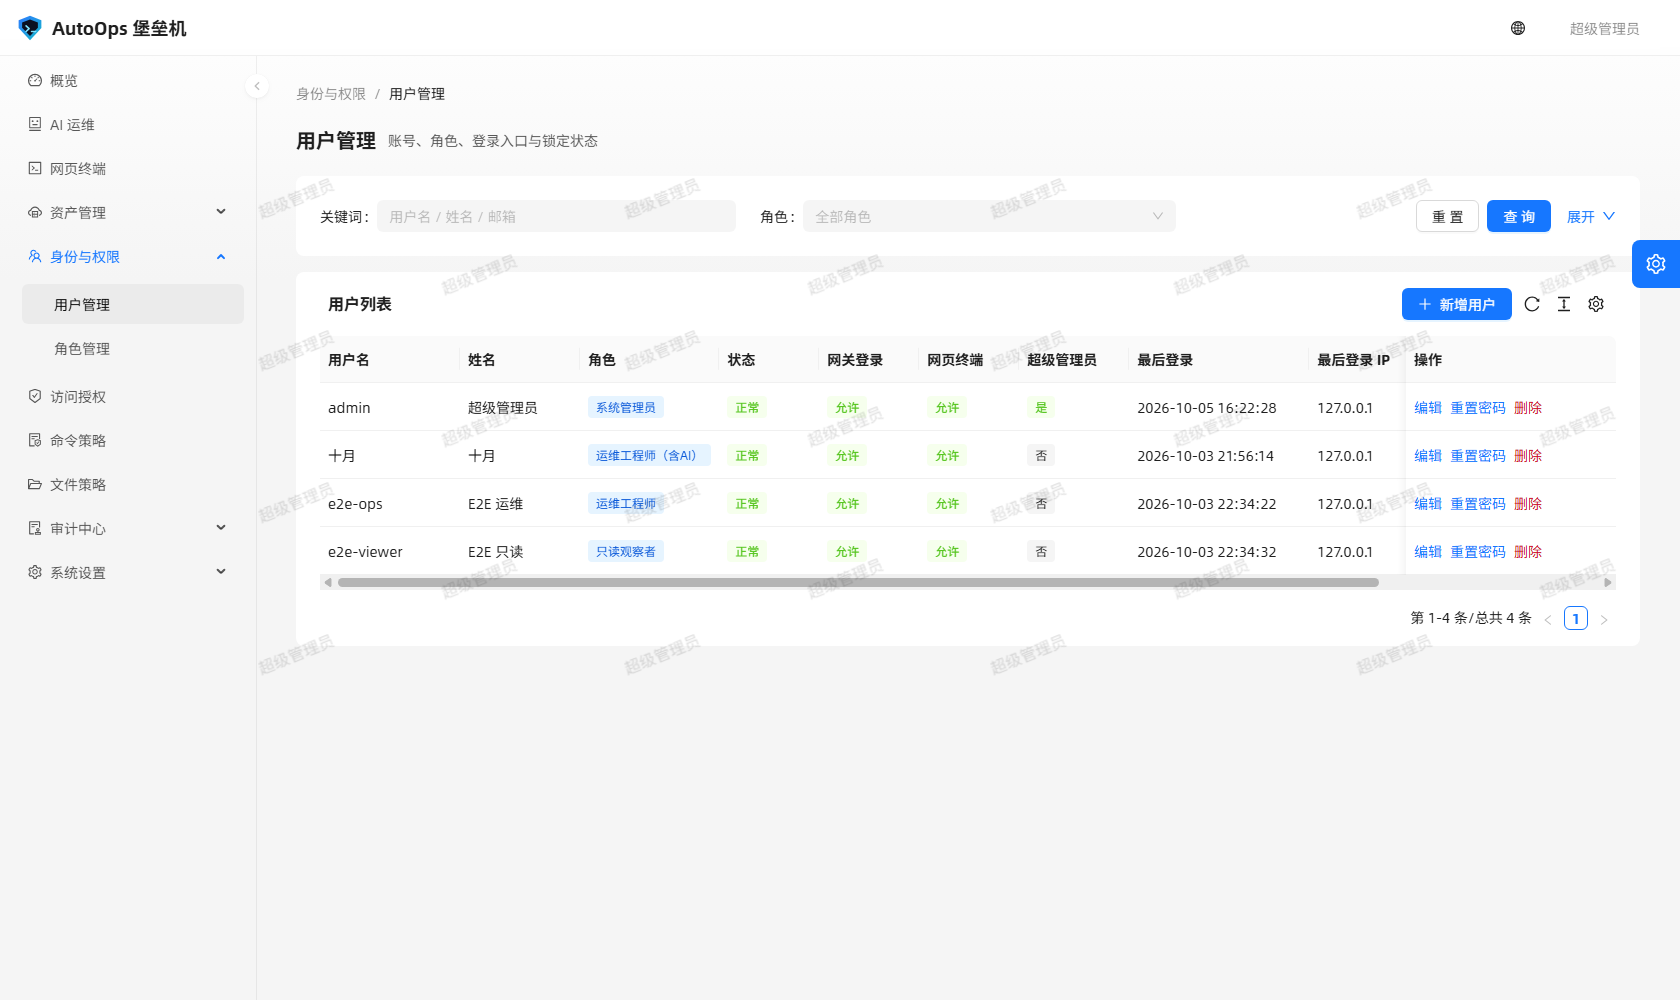Expand more filters with 展开
Viewport: 1680px width, 1000px height.
tap(1591, 216)
